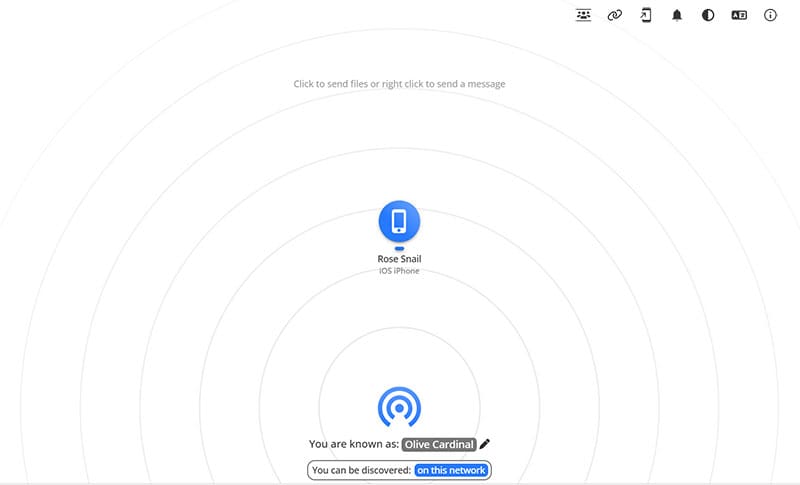Click the Rose Snail iPhone device icon
The image size is (800, 485).
click(x=399, y=221)
